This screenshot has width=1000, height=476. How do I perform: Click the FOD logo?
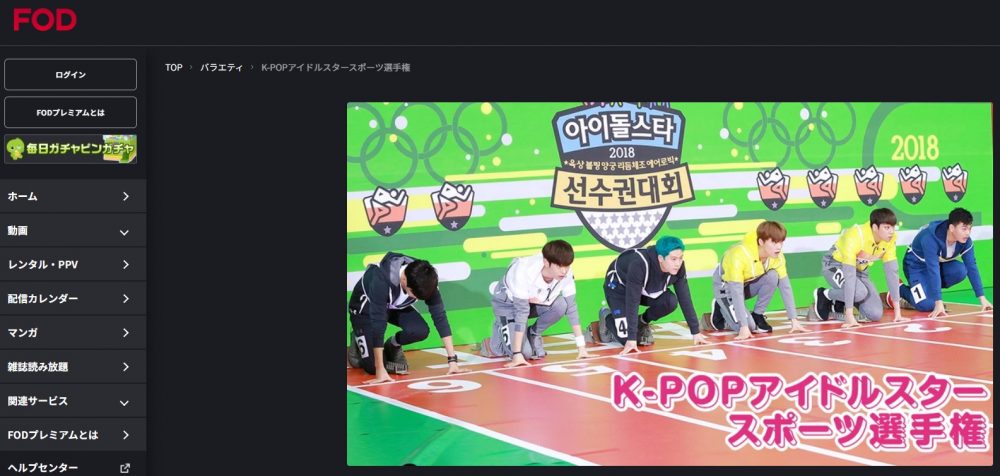pos(45,19)
